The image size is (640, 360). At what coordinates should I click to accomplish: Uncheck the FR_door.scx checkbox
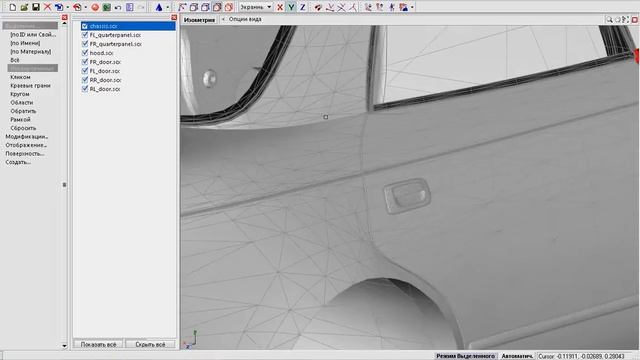pos(85,62)
